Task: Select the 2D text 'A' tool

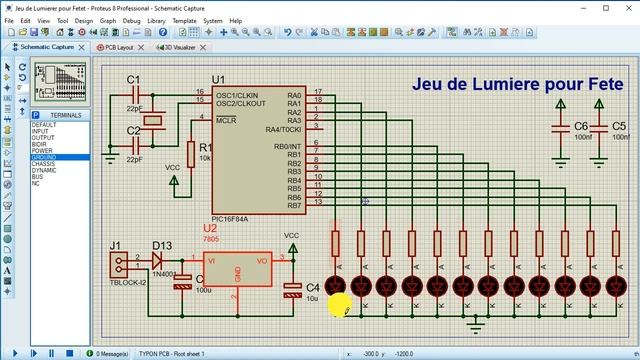Action: coord(7,271)
